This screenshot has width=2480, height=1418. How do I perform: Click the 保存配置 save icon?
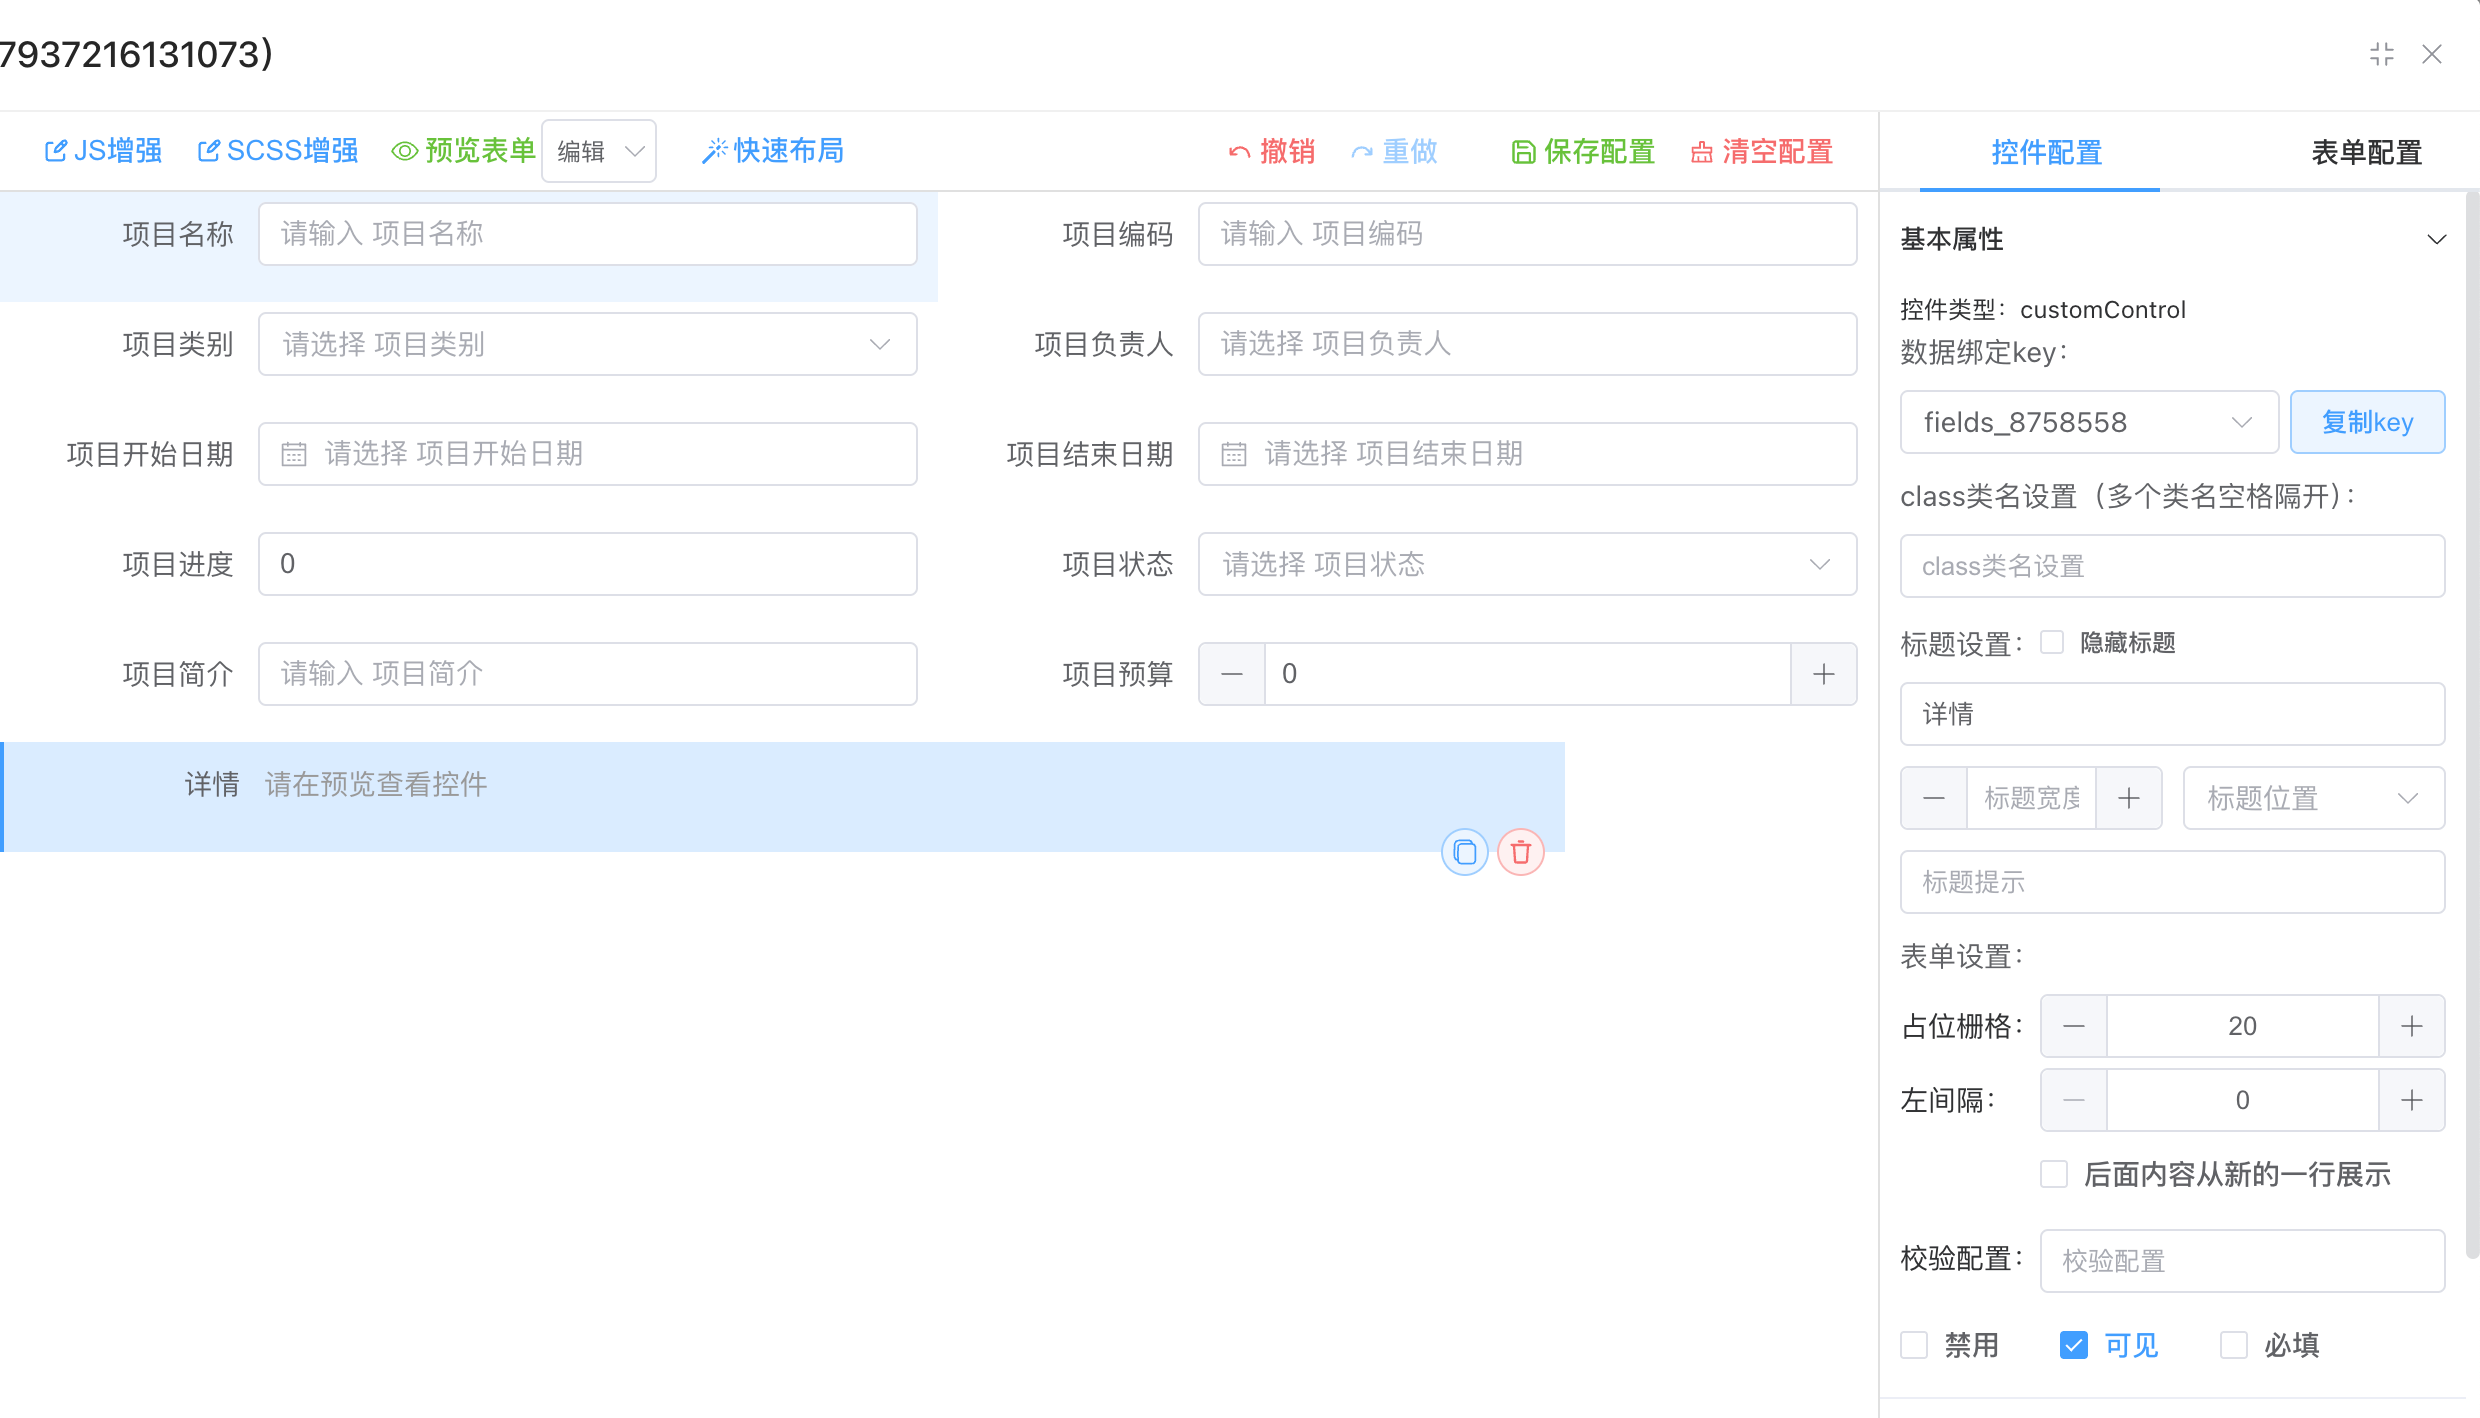click(1523, 152)
